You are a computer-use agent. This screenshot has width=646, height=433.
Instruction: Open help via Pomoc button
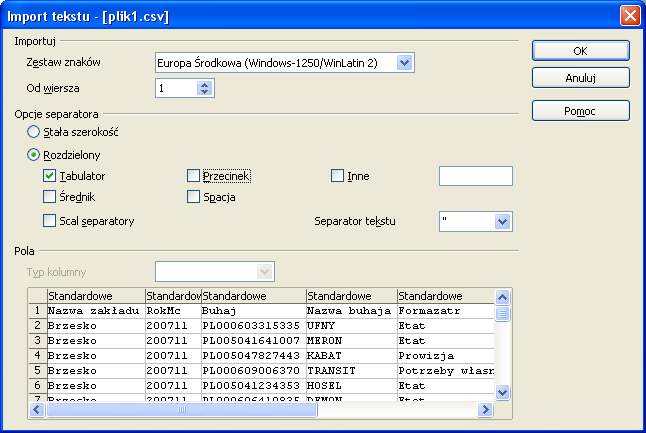pos(580,111)
